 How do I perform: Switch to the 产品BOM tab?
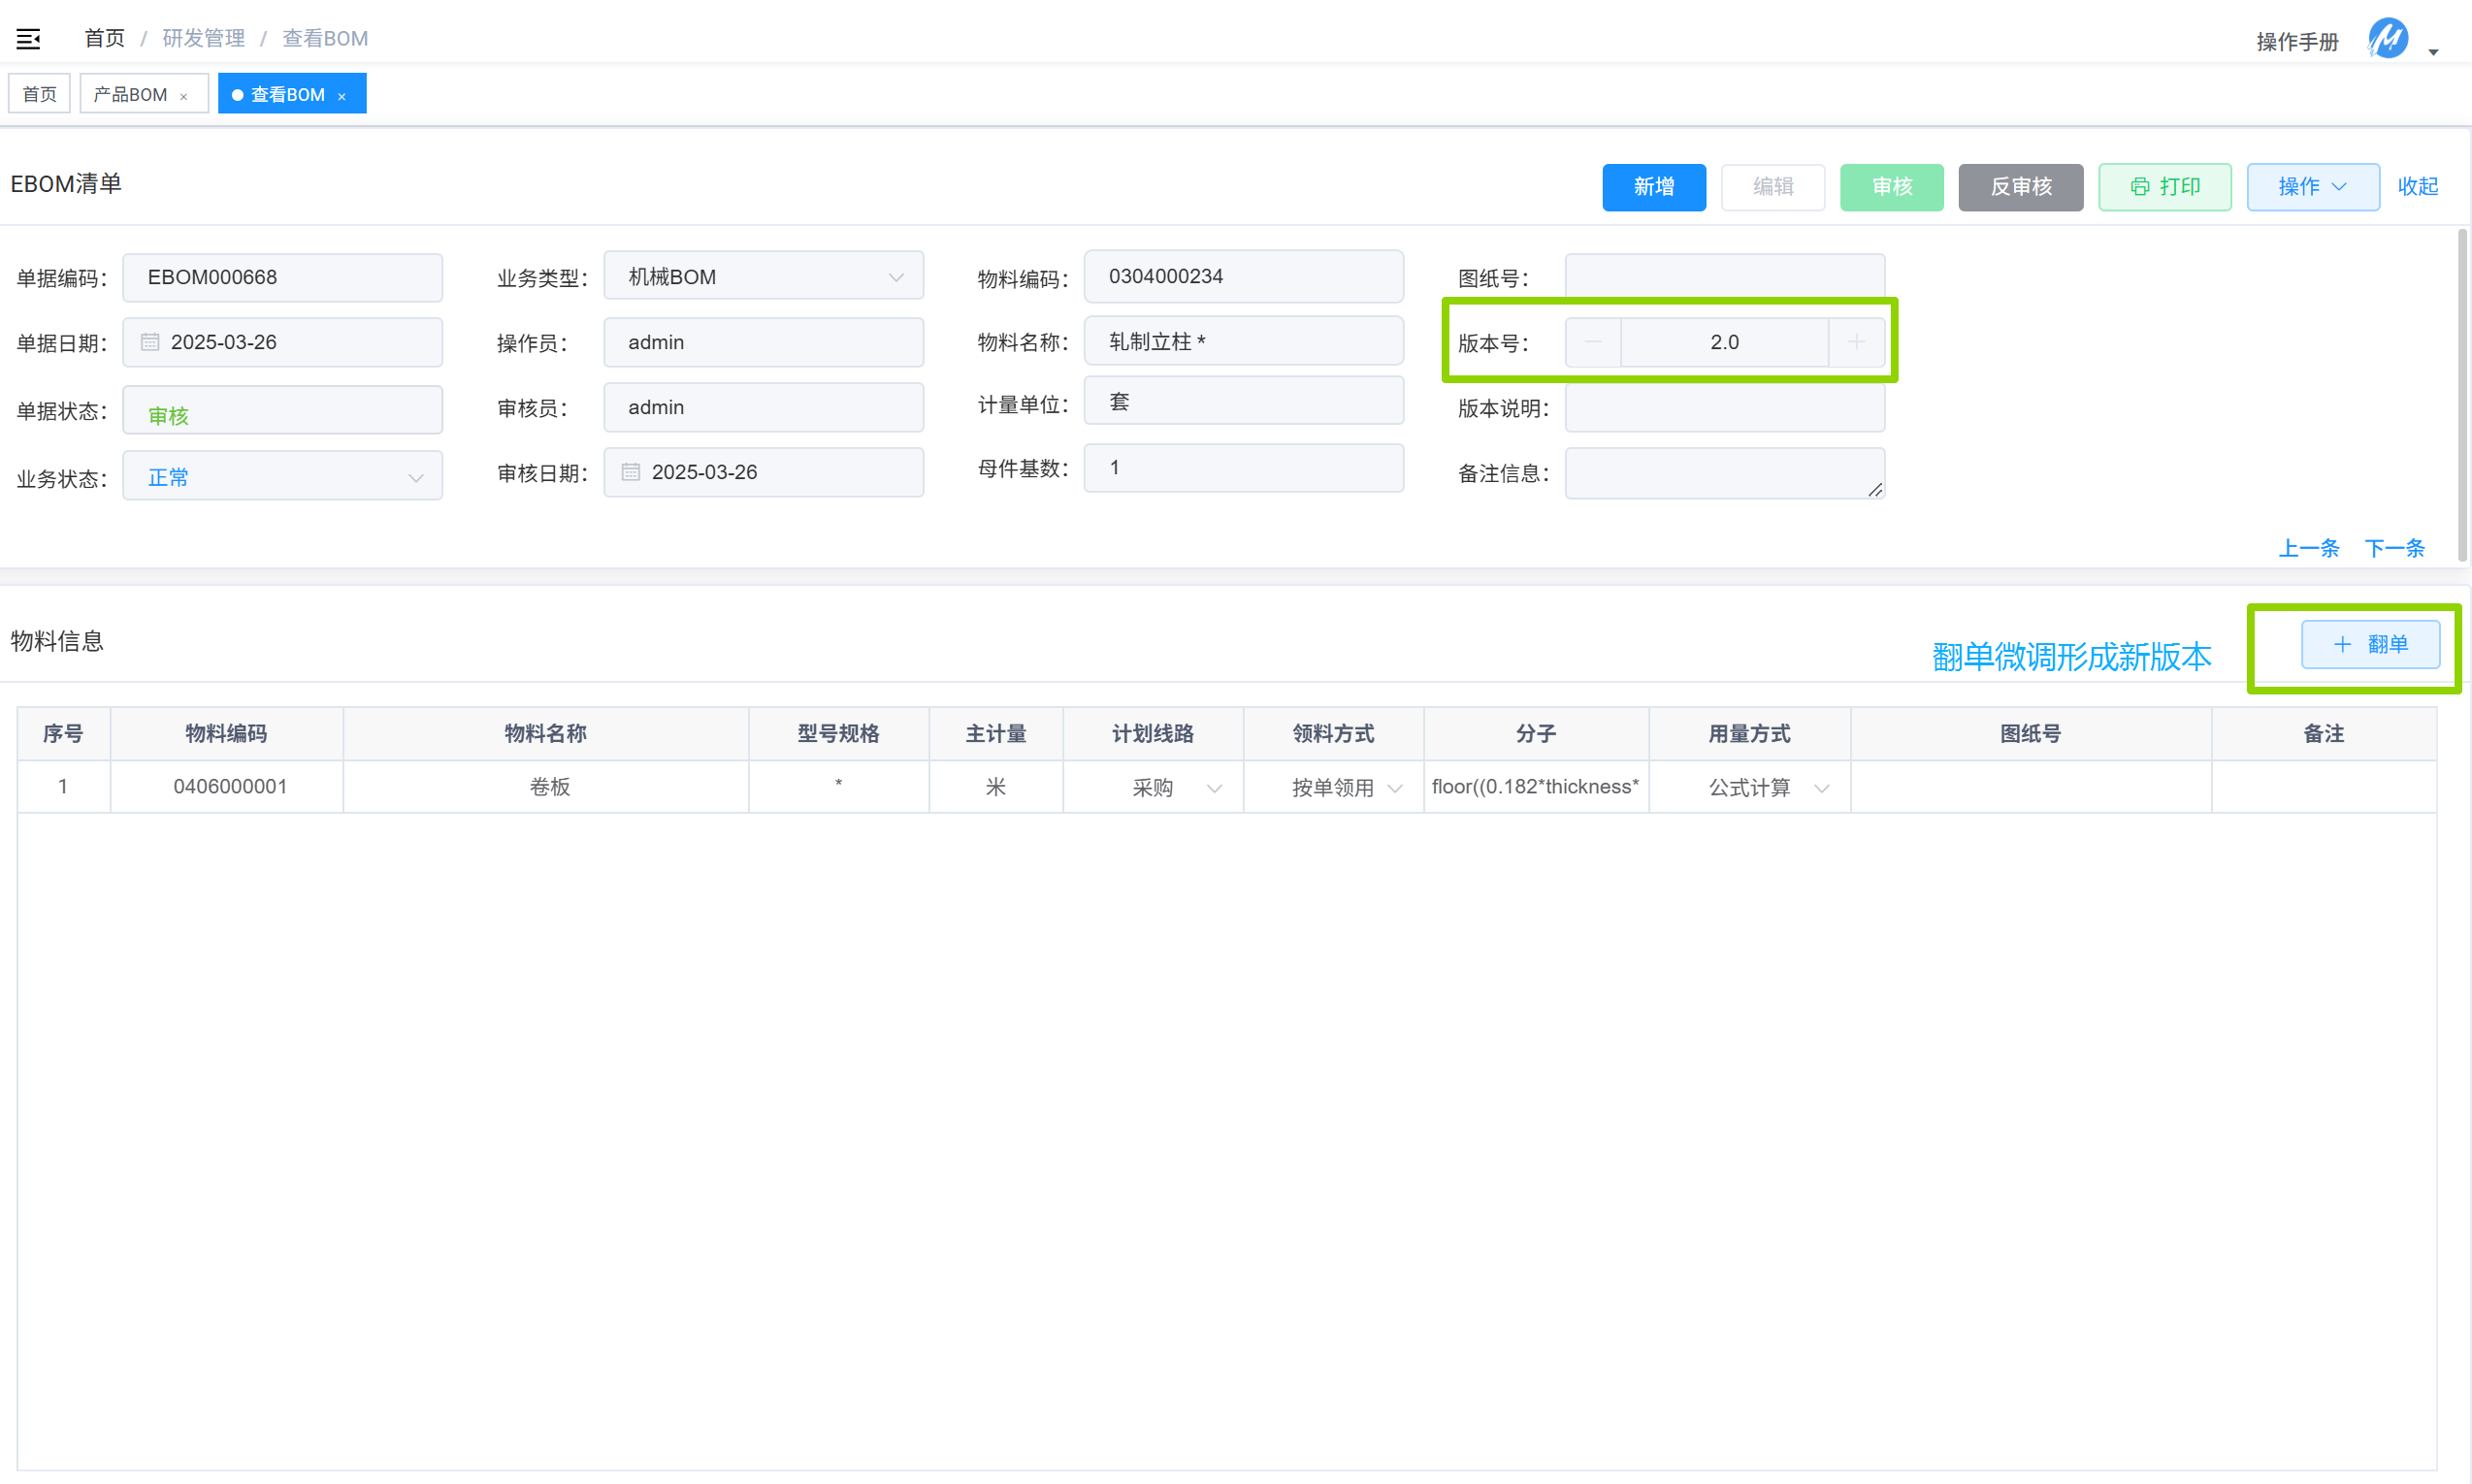(x=131, y=94)
